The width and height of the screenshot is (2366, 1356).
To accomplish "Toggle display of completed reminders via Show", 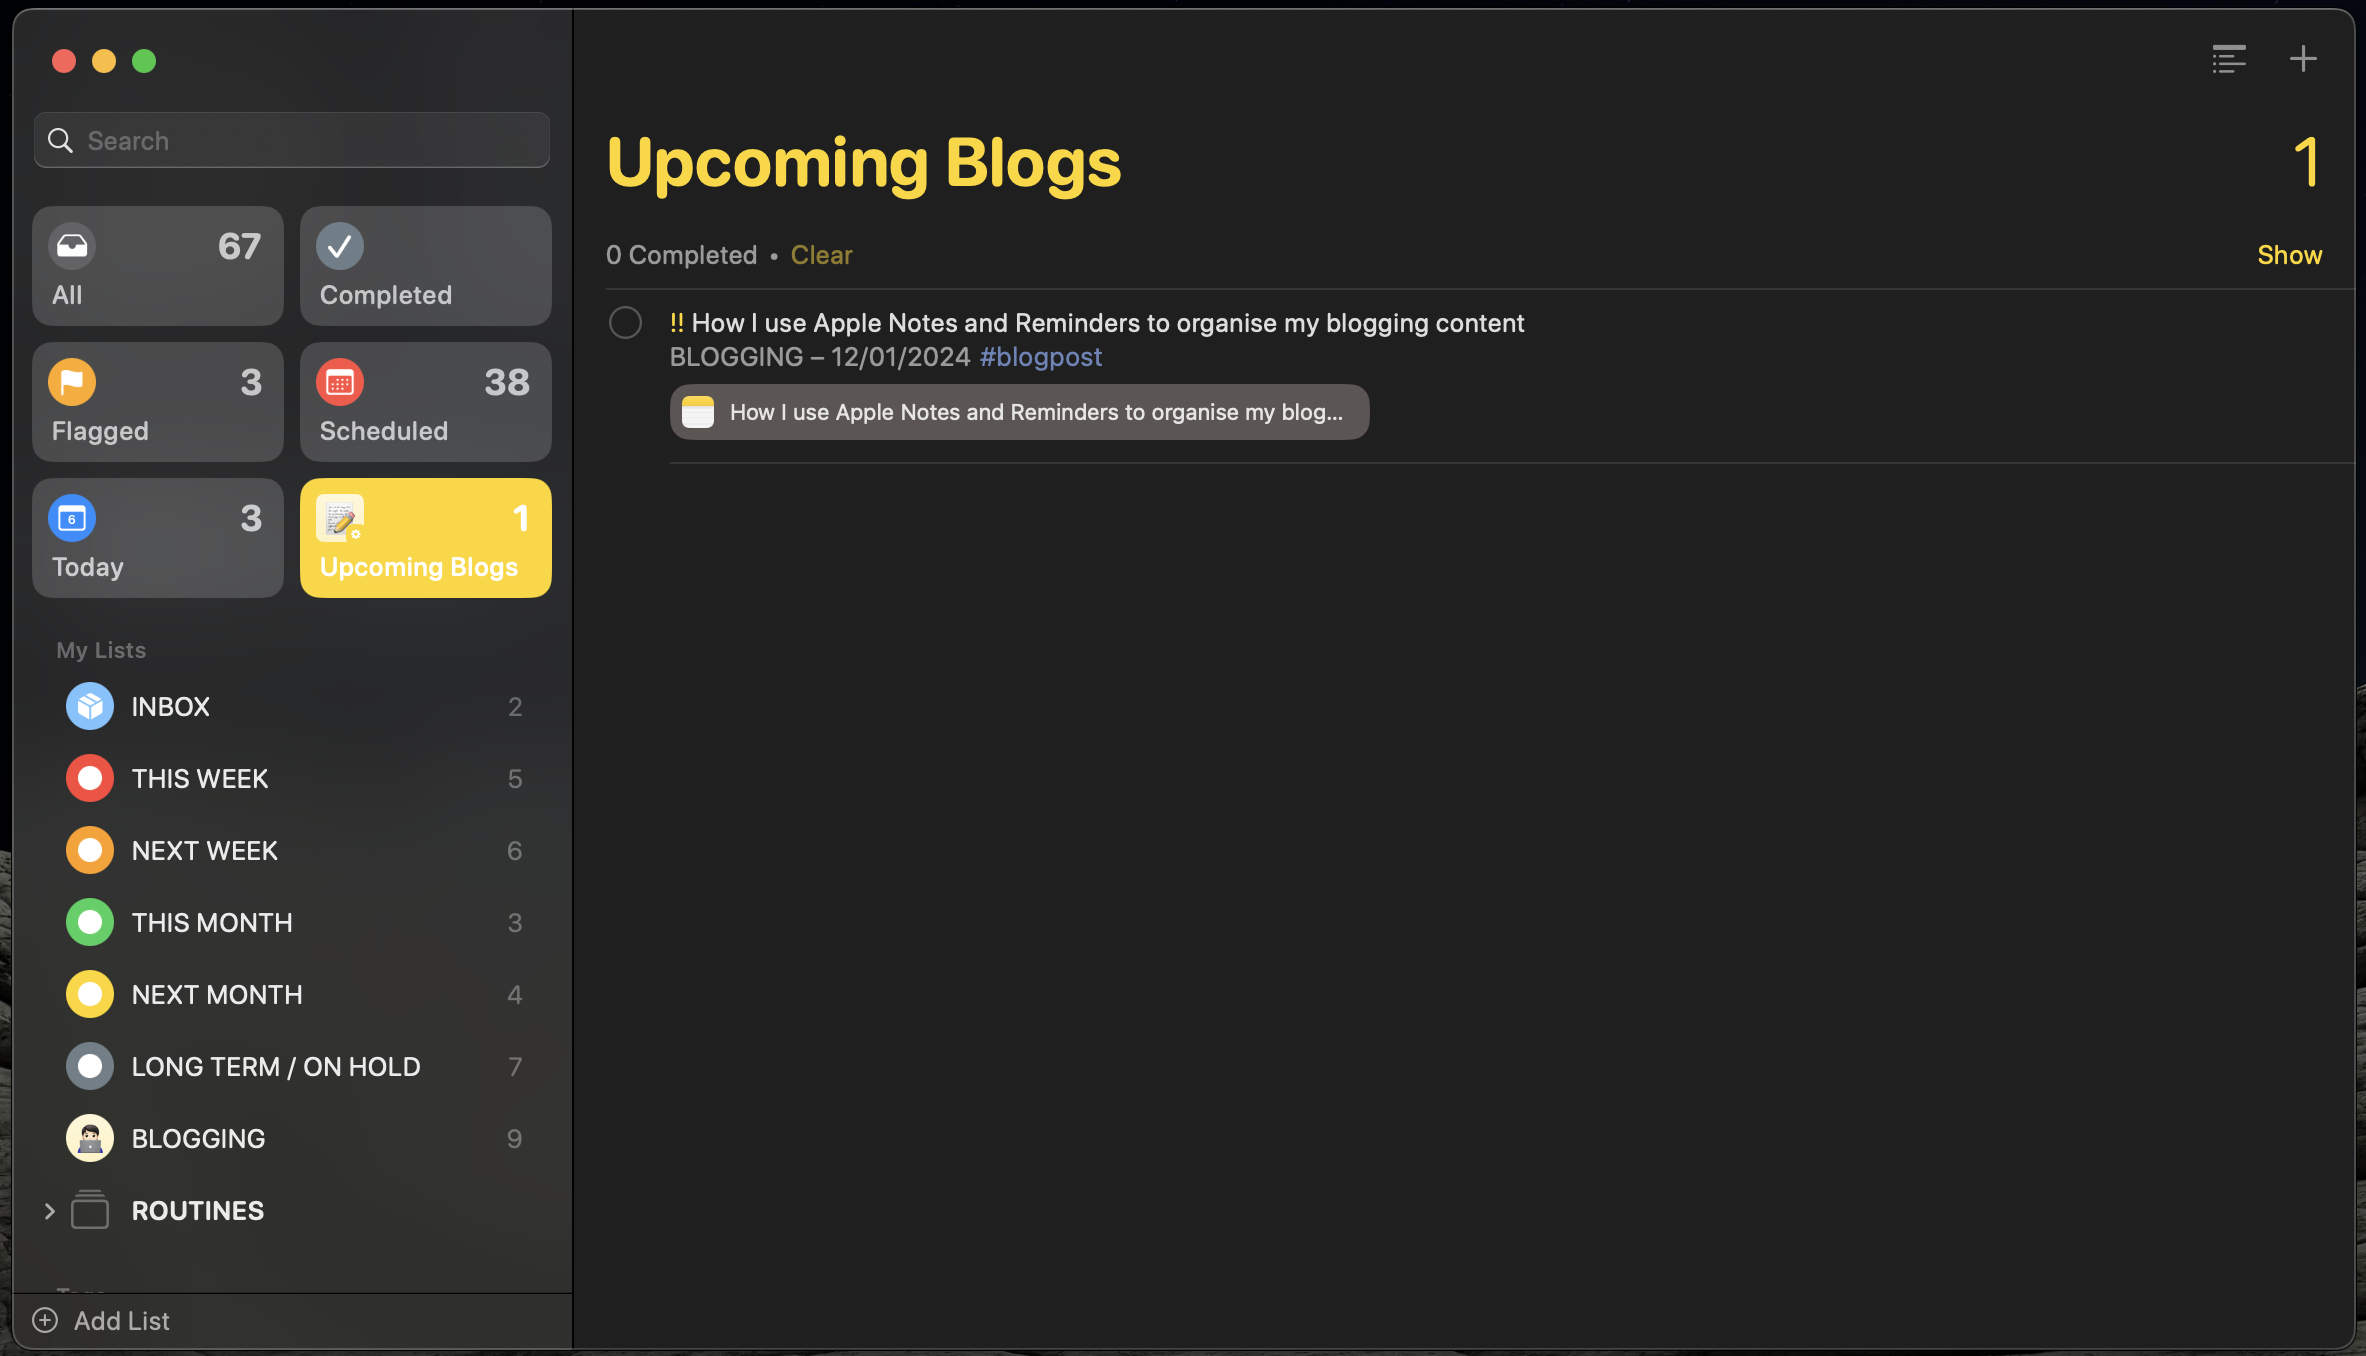I will click(x=2289, y=254).
